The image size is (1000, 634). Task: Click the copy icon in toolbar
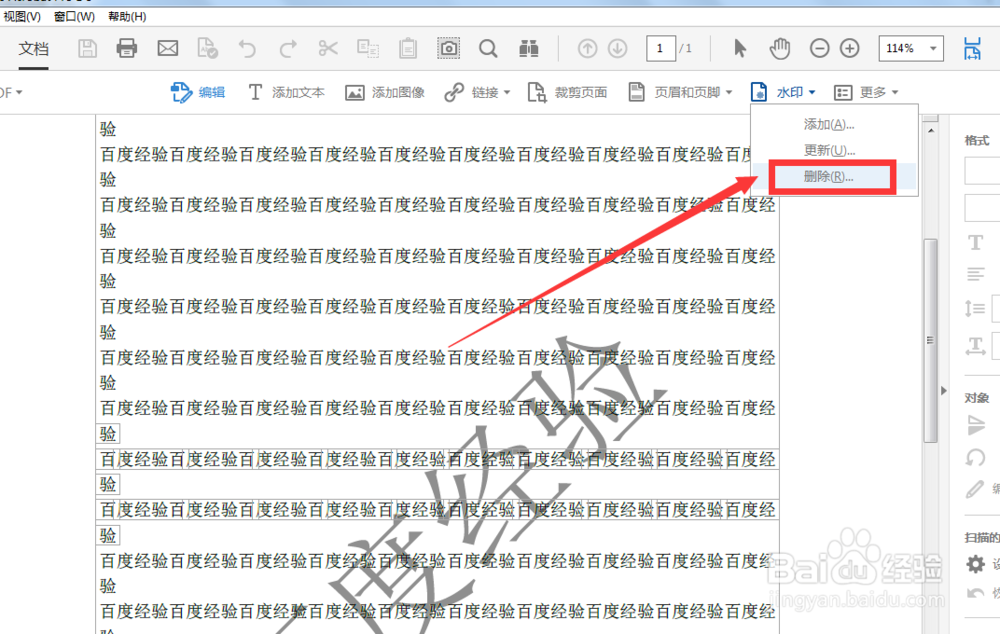pyautogui.click(x=368, y=48)
